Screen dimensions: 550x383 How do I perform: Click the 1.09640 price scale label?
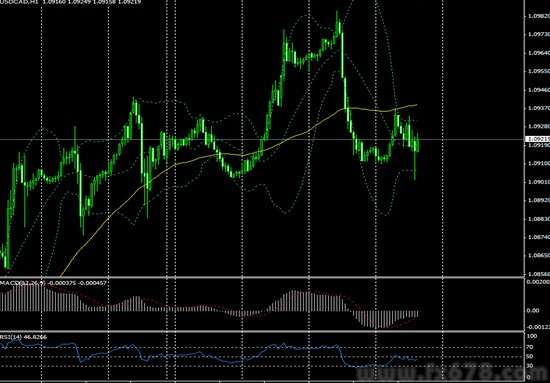pyautogui.click(x=538, y=53)
